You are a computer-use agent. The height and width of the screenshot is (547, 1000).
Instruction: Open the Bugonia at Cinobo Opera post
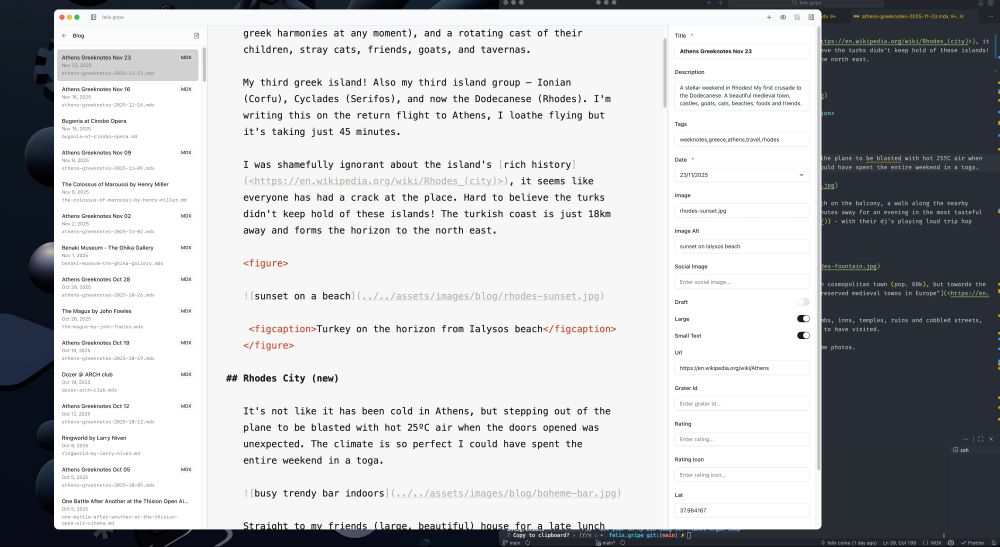coord(128,128)
